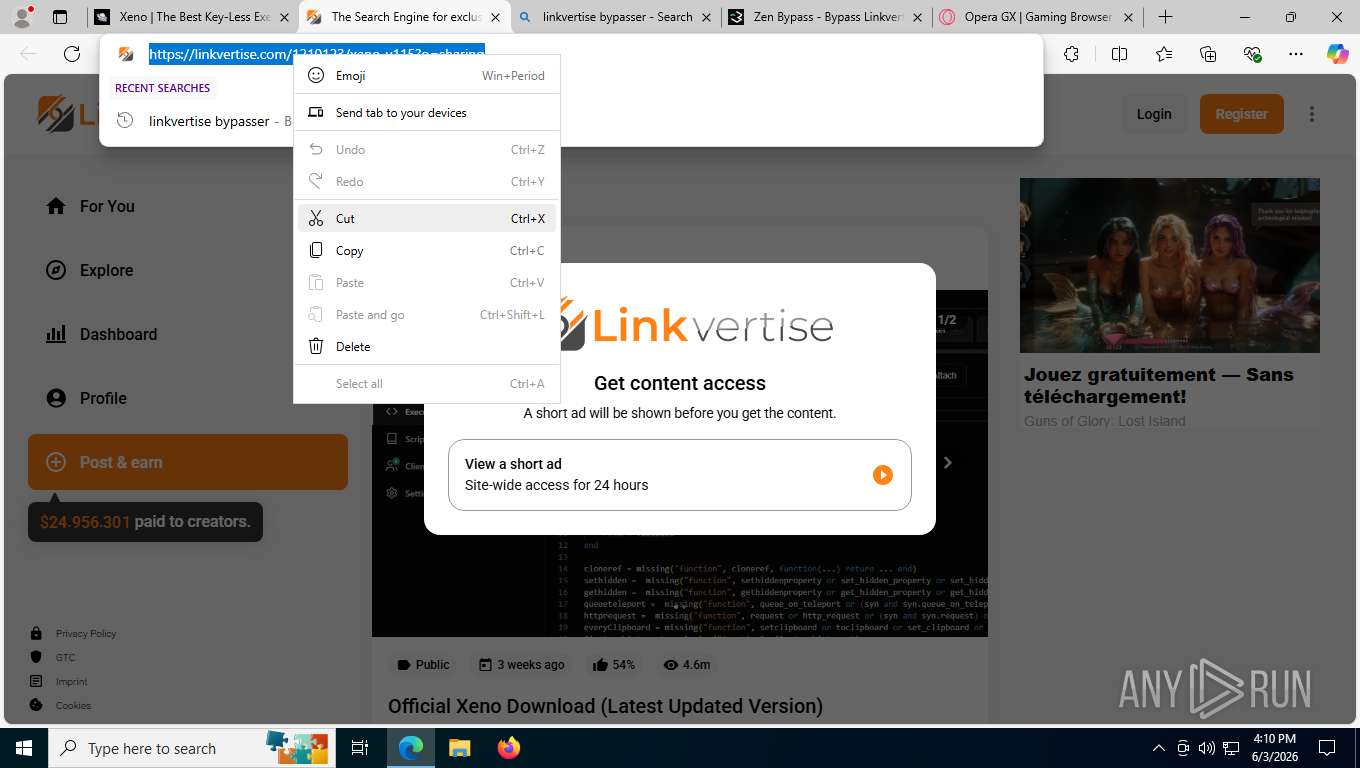Click the Post & earn button
This screenshot has height=768, width=1360.
click(x=188, y=462)
